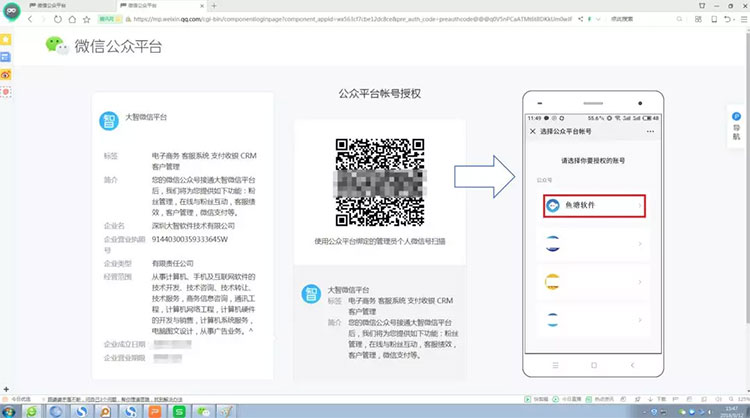
Task: Add a sidebar item with plus button
Action: [x=6, y=389]
